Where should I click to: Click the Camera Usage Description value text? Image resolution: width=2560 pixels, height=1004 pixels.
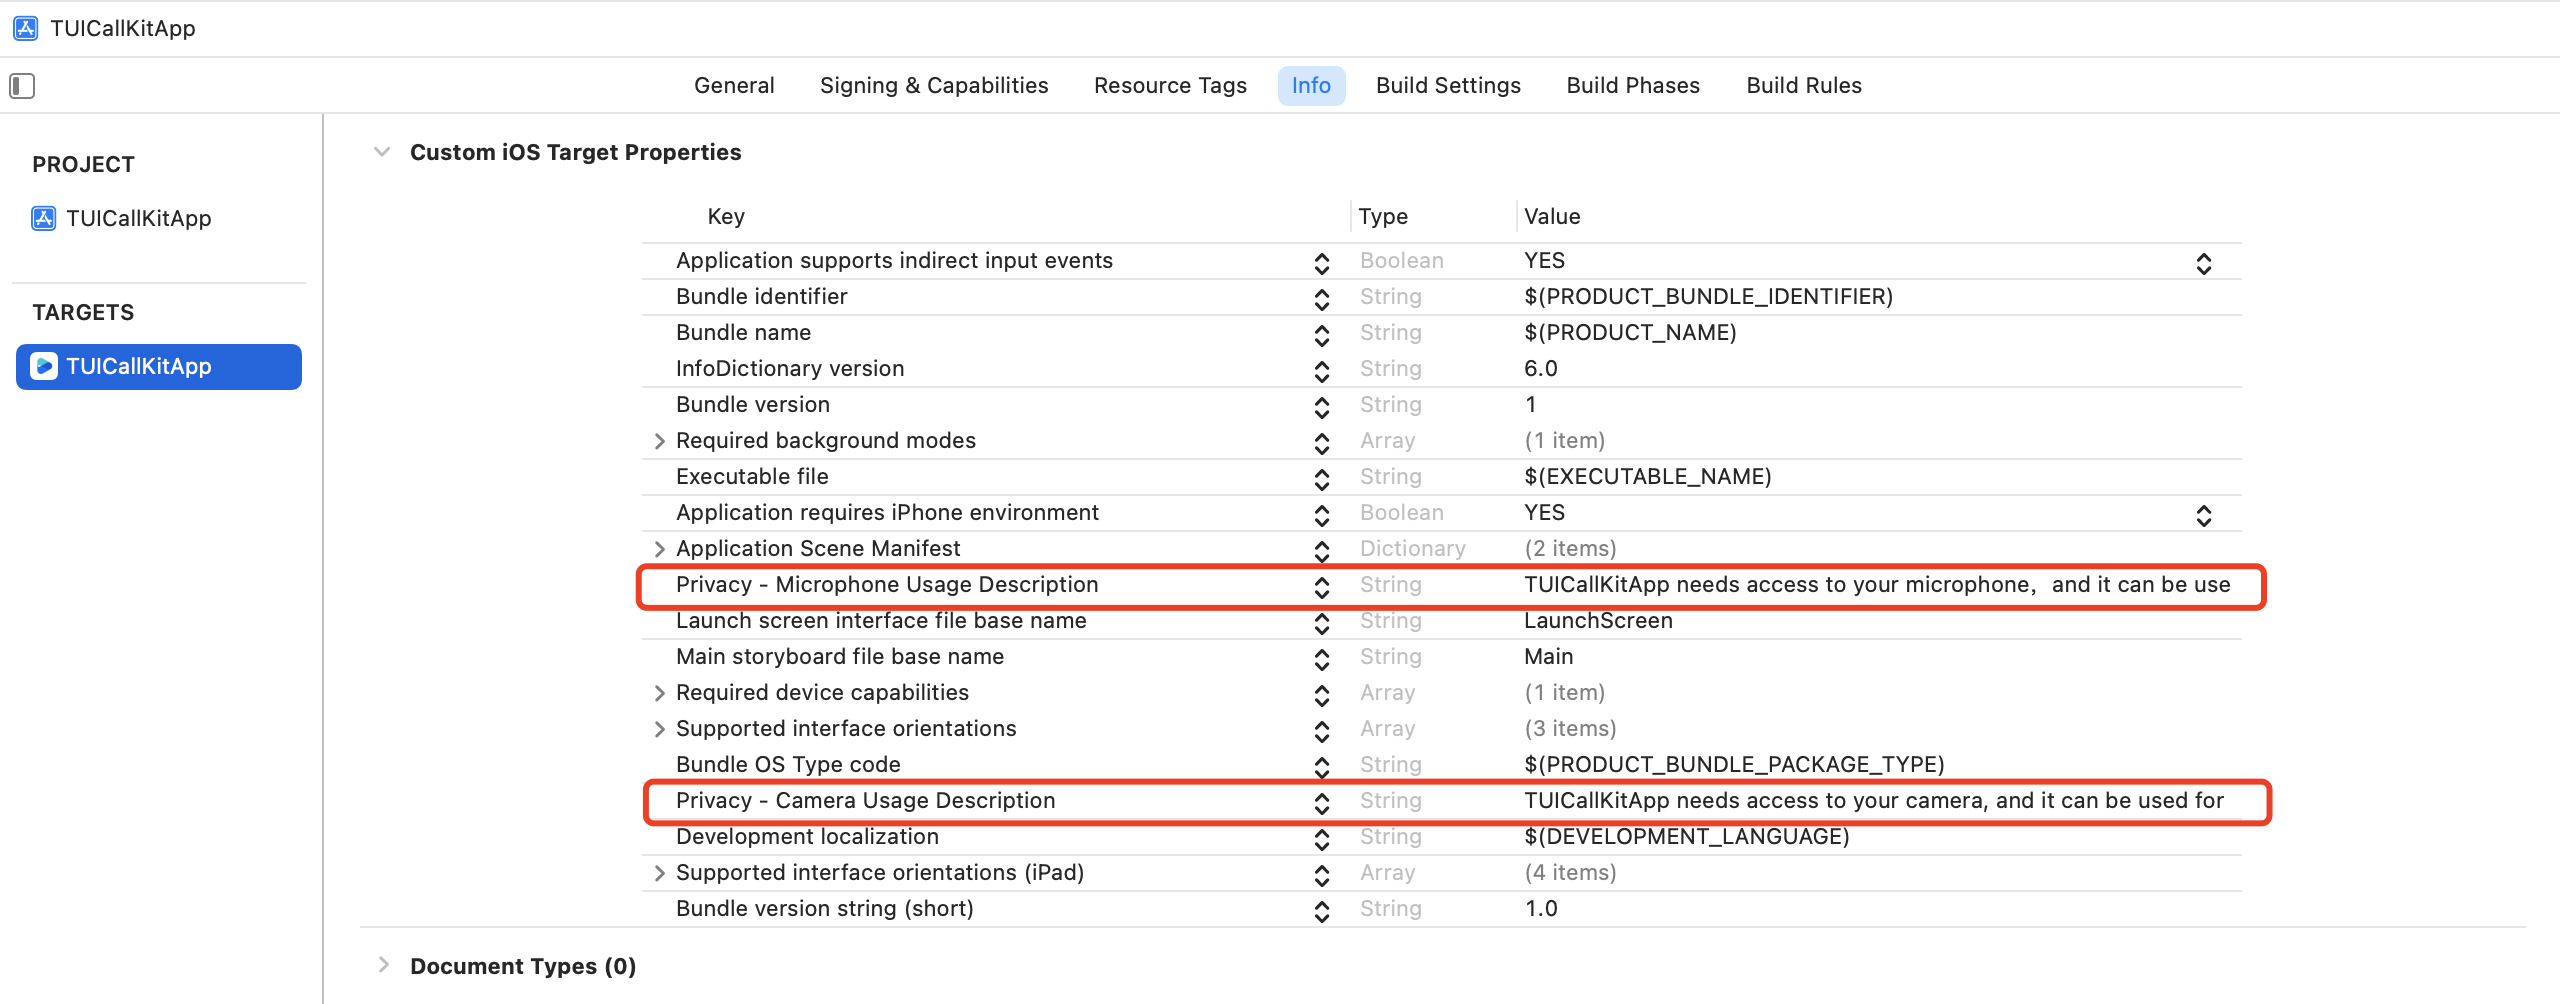(1874, 801)
